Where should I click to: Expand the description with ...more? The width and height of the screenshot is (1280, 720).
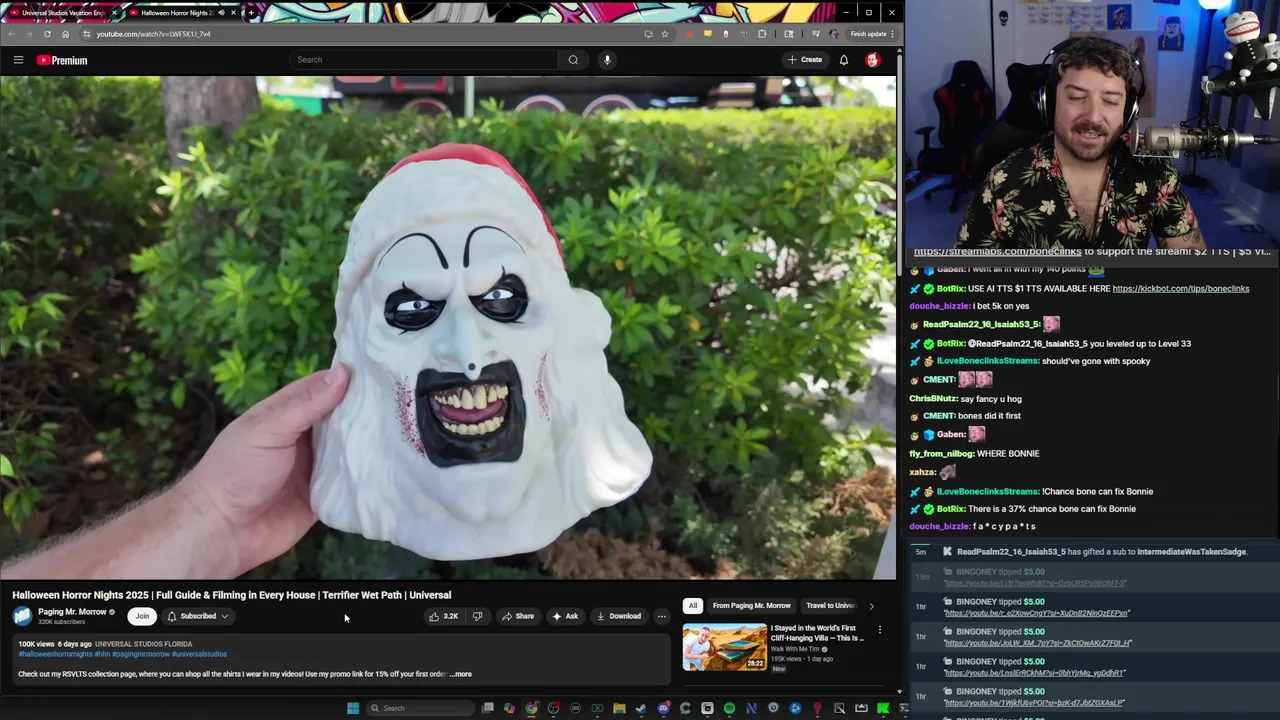click(460, 674)
